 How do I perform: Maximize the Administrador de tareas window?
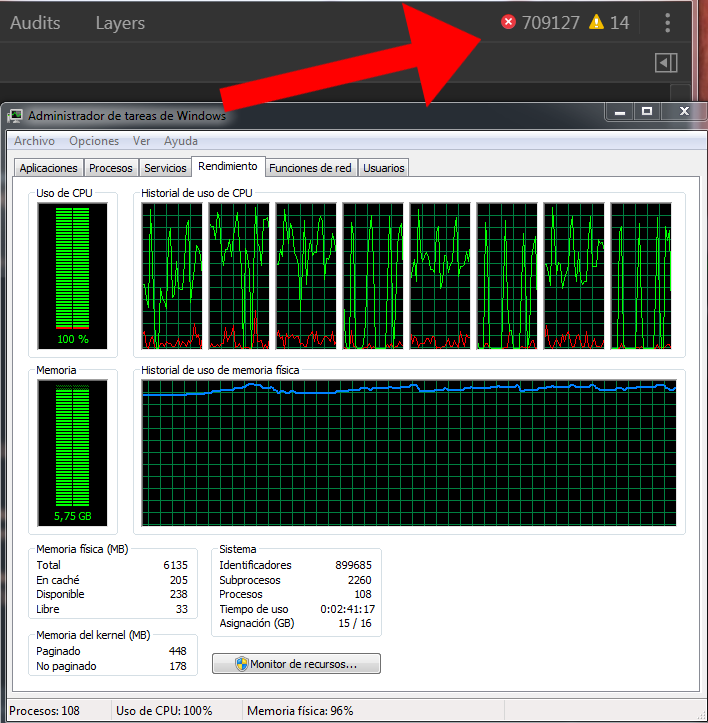pos(647,112)
